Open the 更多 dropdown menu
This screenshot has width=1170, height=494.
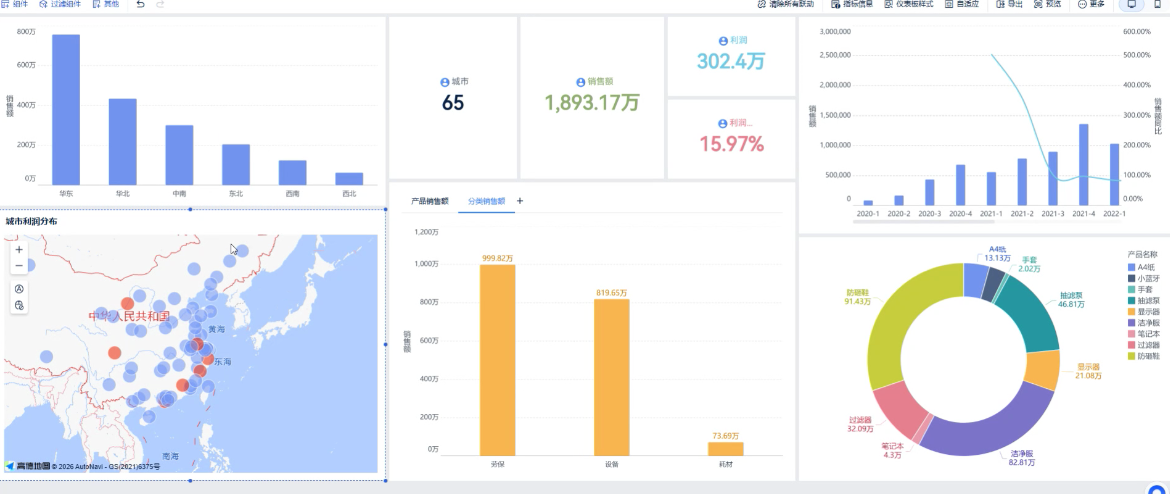(x=1091, y=4)
